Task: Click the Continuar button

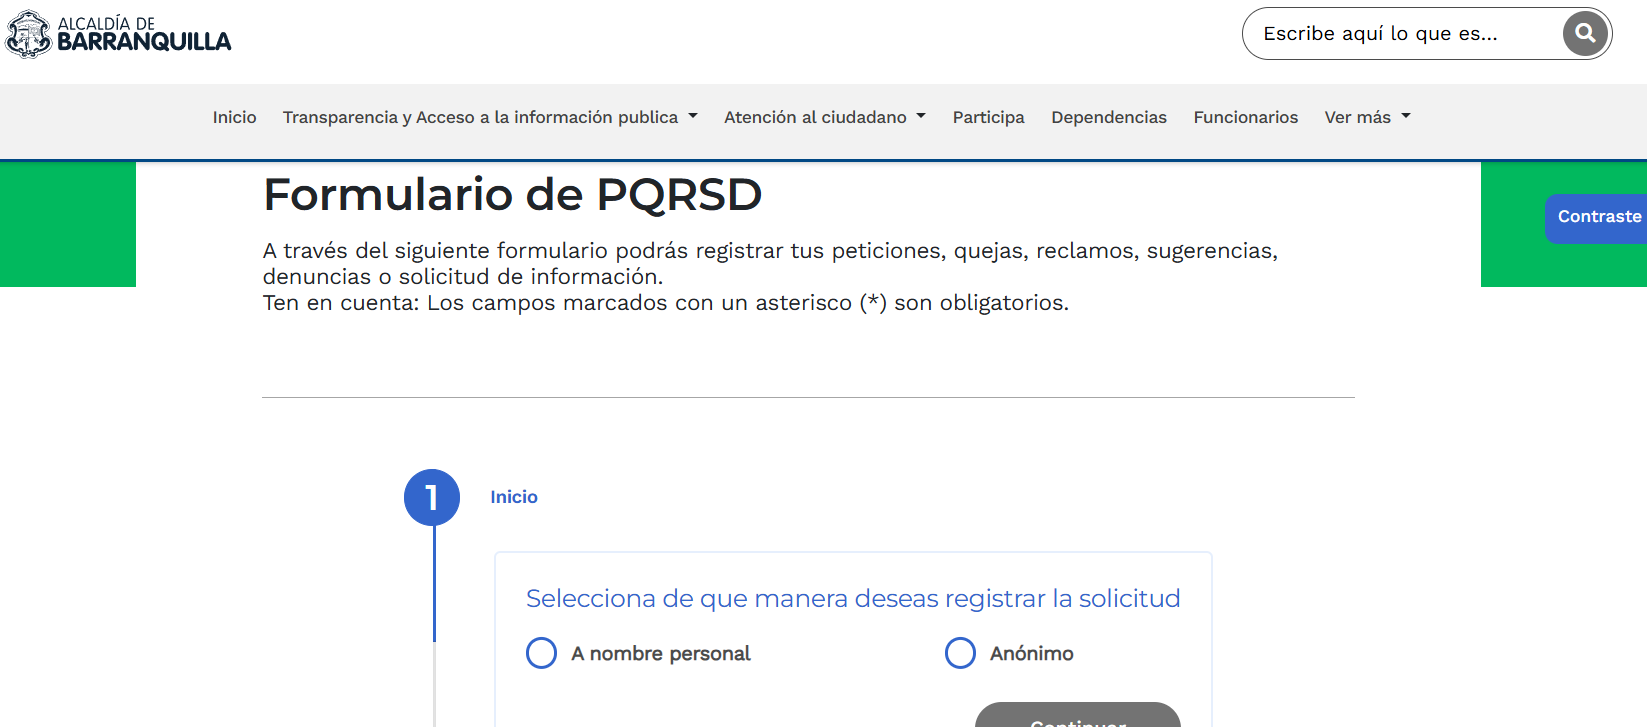Action: [x=1078, y=716]
